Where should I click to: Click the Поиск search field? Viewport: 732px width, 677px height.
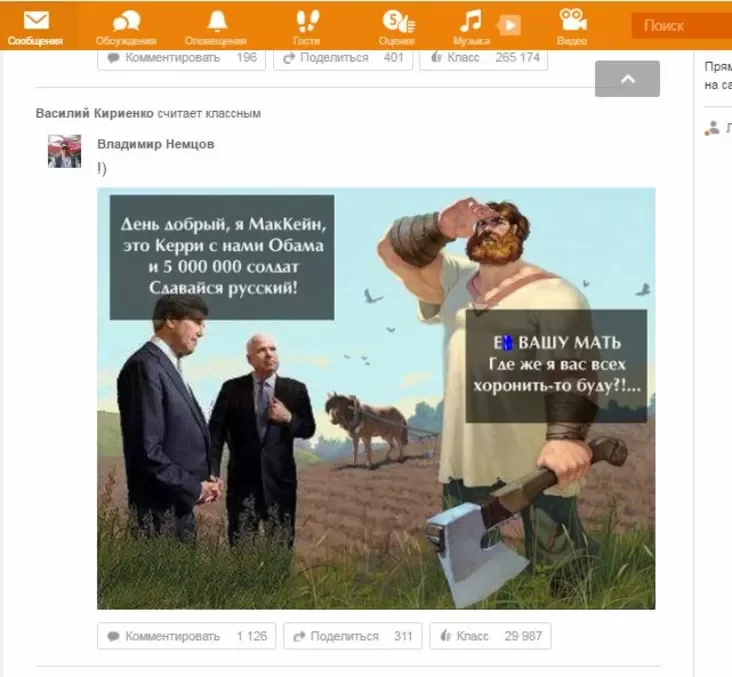tap(684, 26)
